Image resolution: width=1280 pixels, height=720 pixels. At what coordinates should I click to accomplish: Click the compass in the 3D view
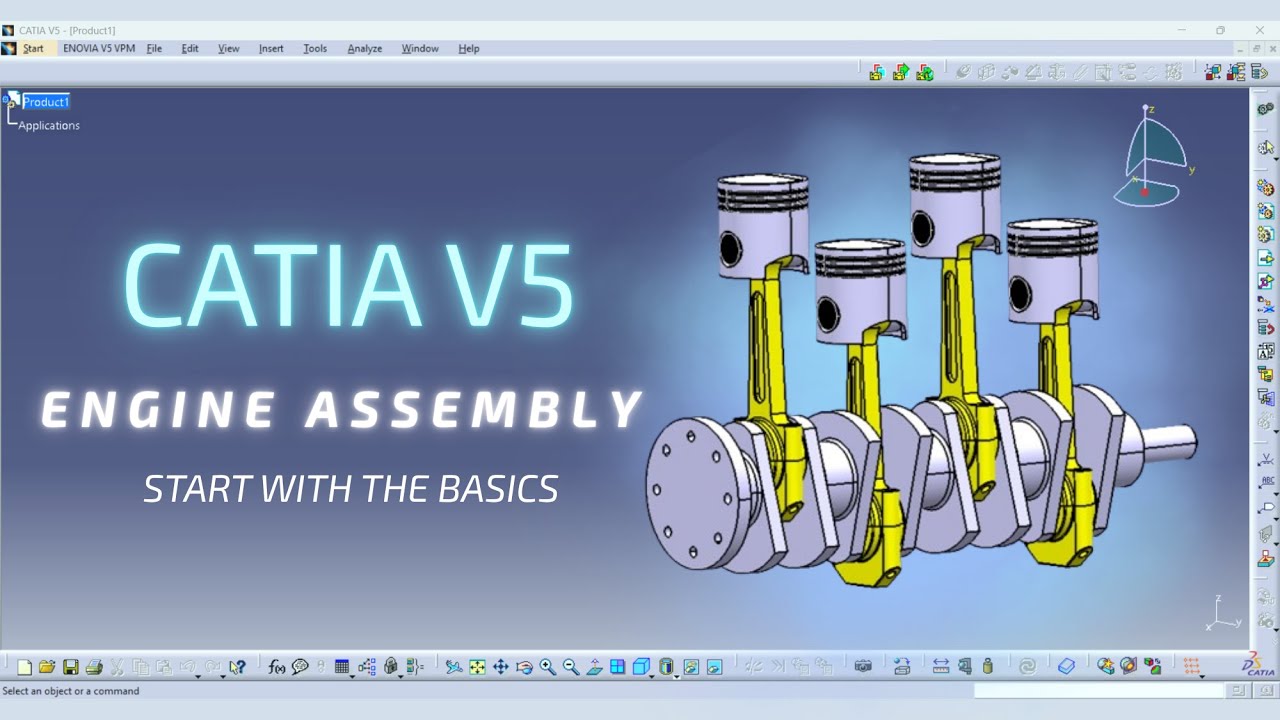pyautogui.click(x=1153, y=157)
